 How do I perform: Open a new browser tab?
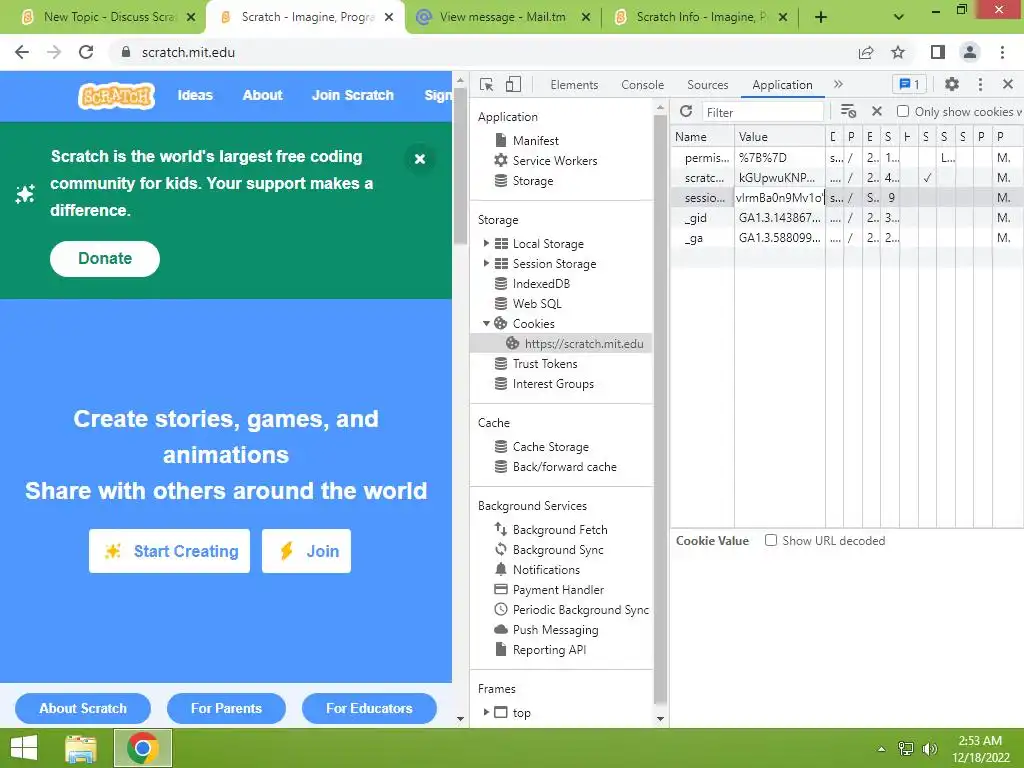click(x=821, y=17)
